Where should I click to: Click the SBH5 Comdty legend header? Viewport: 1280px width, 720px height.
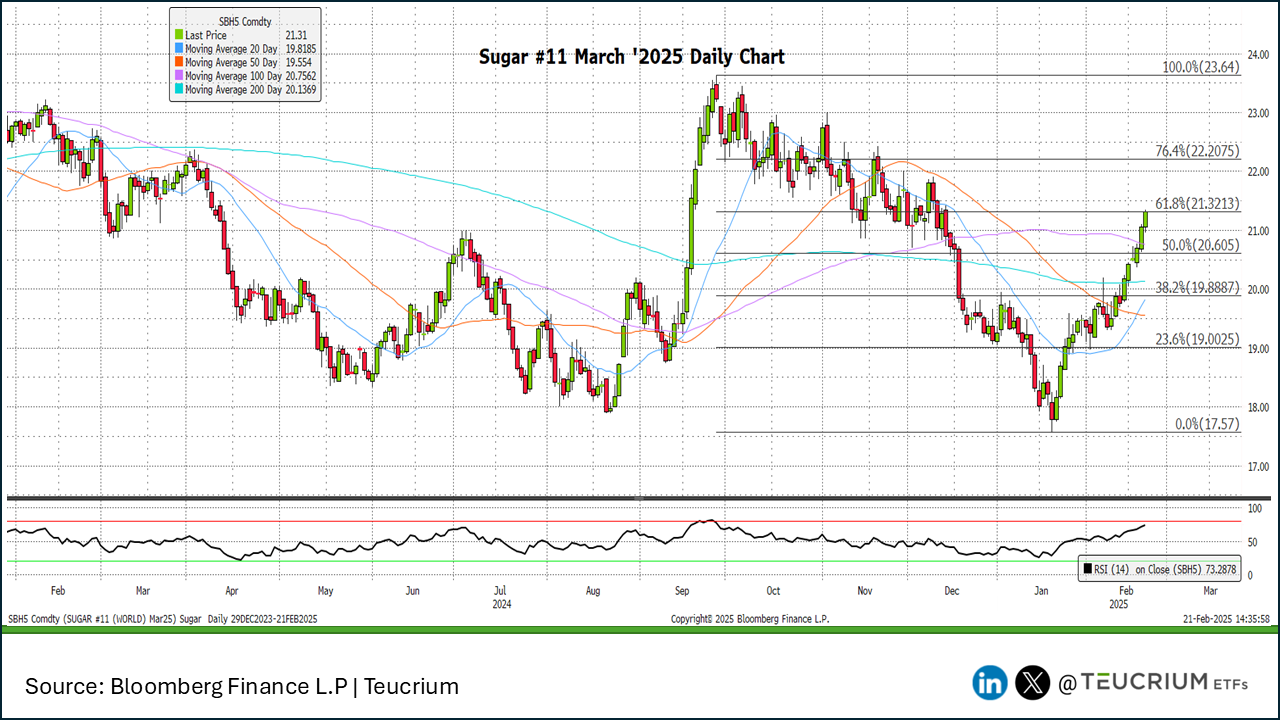tap(245, 20)
